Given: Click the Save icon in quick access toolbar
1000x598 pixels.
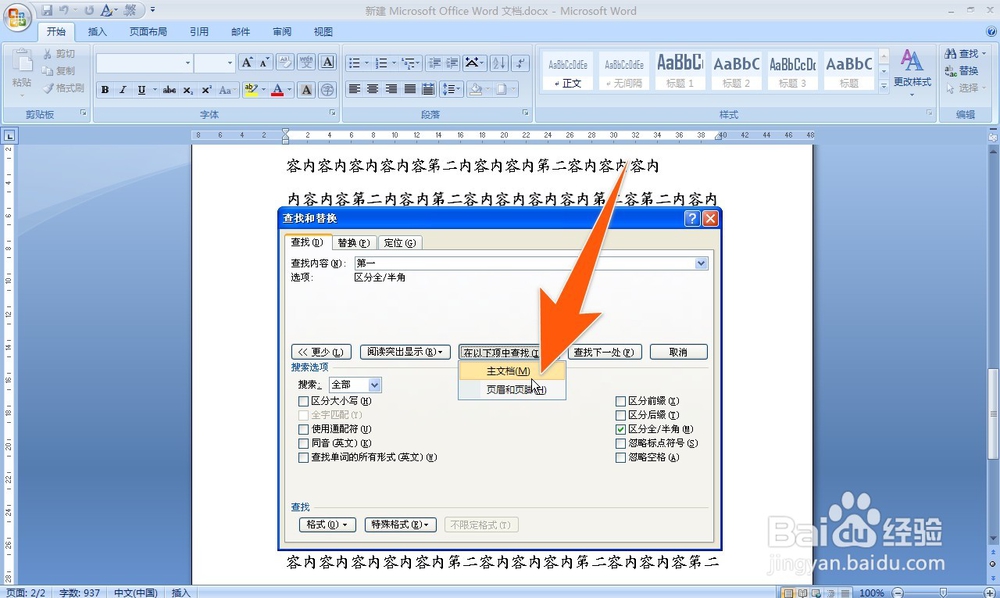Looking at the screenshot, I should coord(47,10).
